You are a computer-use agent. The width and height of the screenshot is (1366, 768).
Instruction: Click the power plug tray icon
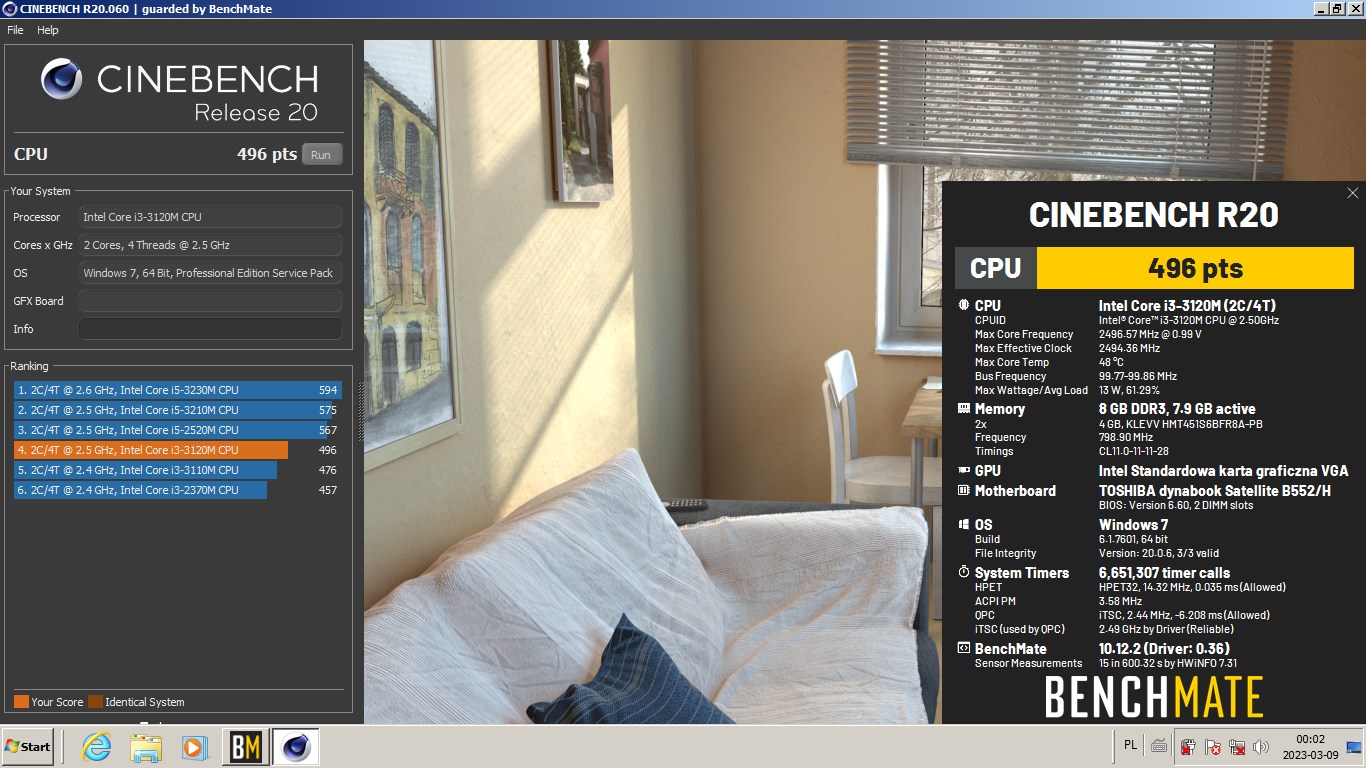pos(1188,747)
